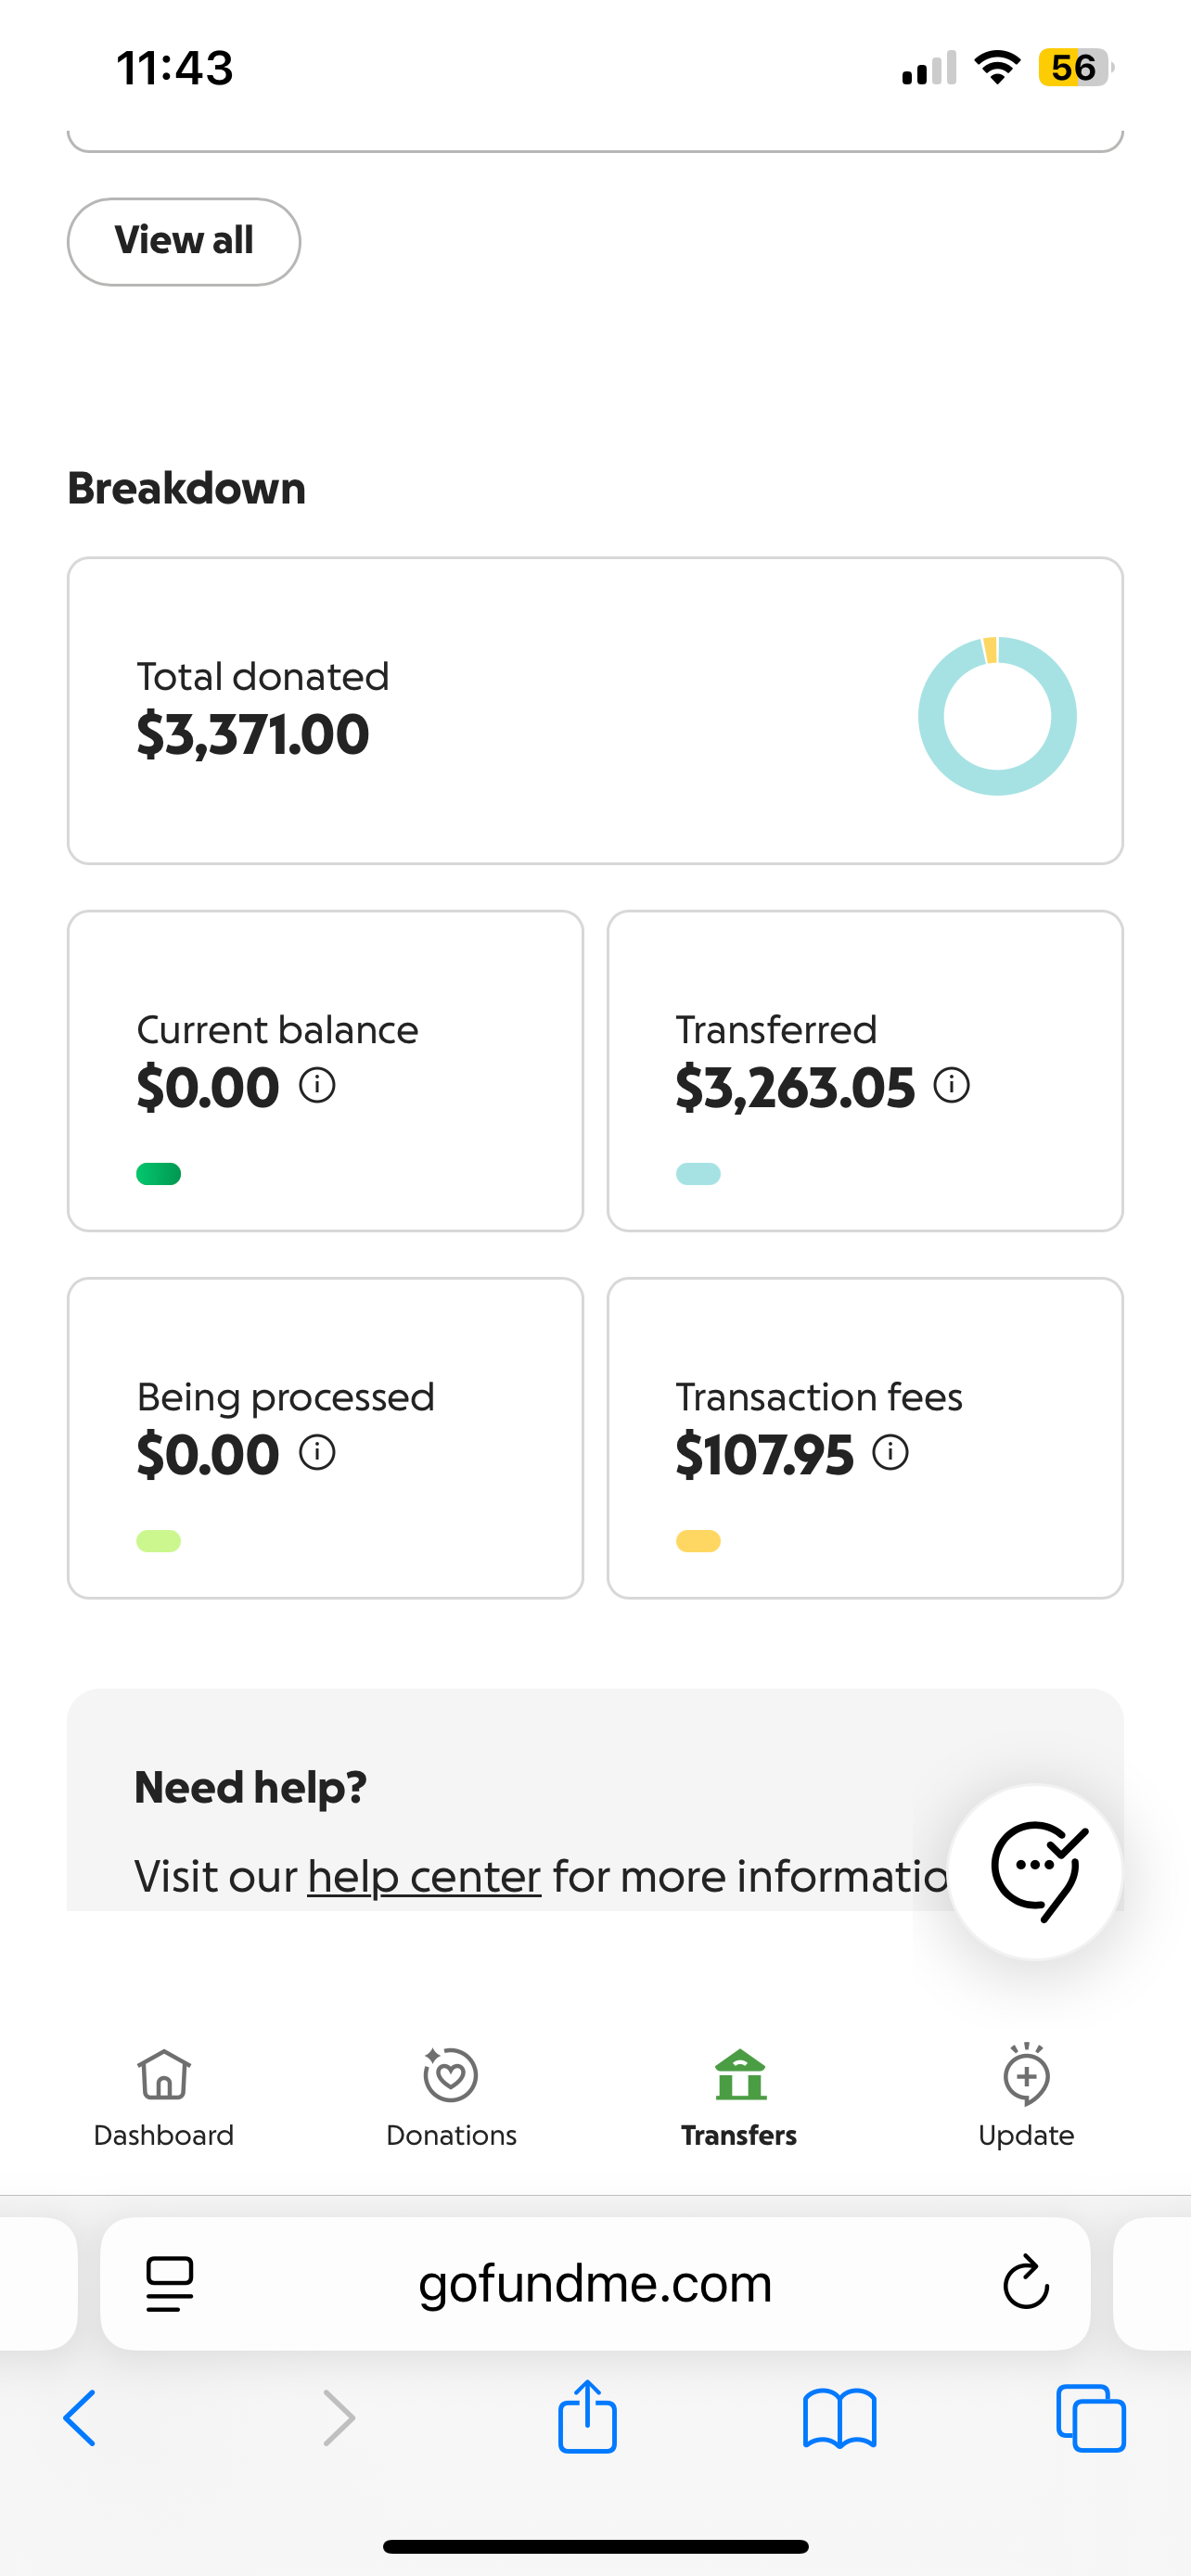The width and height of the screenshot is (1191, 2576).
Task: Tap the gofundme.com address bar
Action: click(595, 2284)
